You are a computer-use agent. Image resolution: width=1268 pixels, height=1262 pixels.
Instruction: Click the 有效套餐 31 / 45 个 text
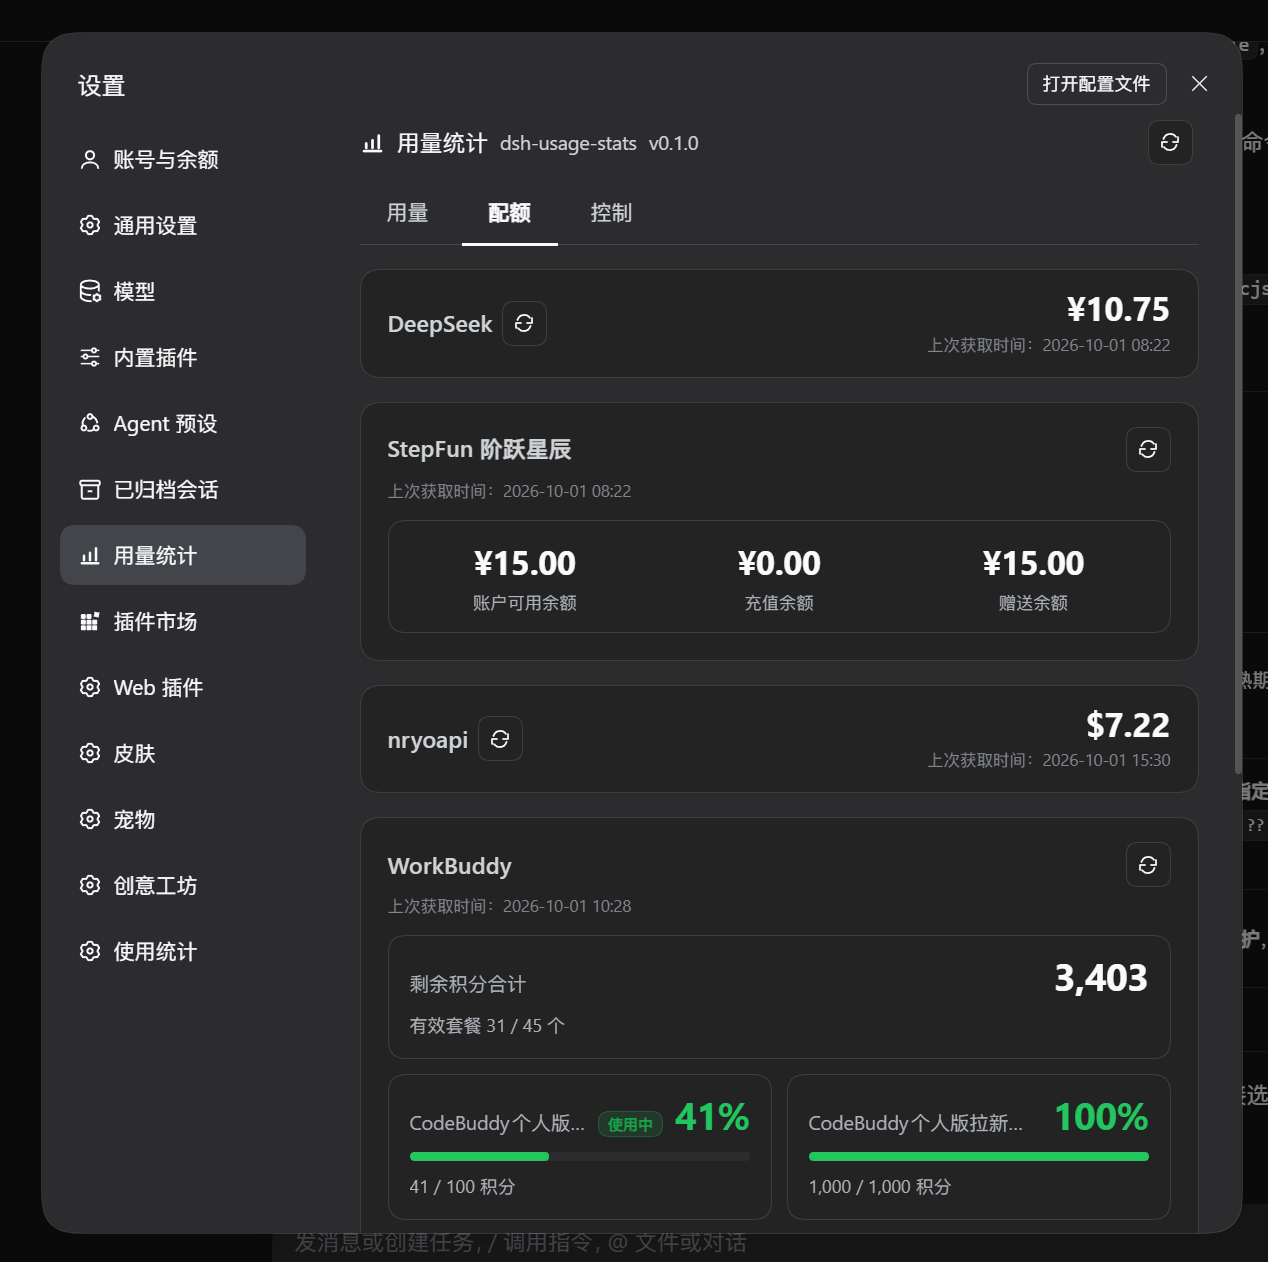[x=487, y=1025]
